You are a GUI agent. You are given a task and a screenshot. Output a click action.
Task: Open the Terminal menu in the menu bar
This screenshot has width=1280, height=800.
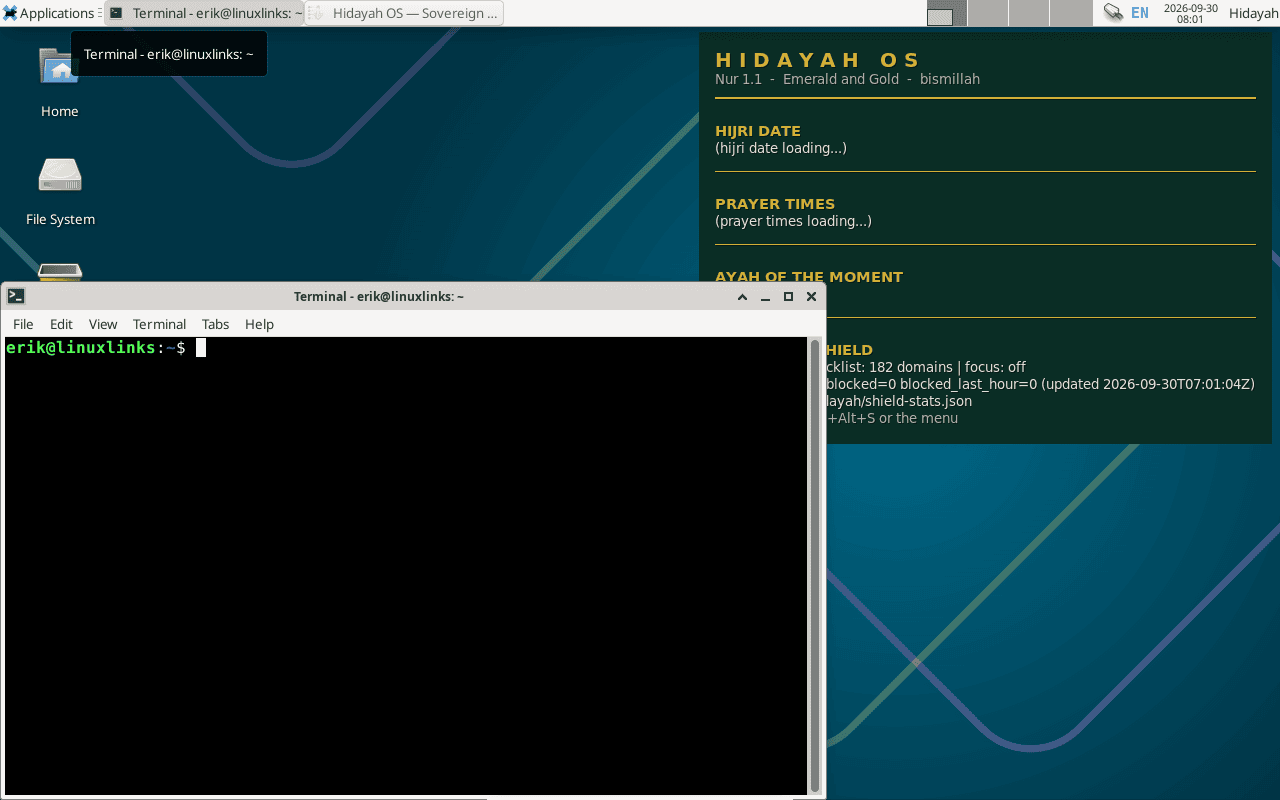click(x=160, y=324)
